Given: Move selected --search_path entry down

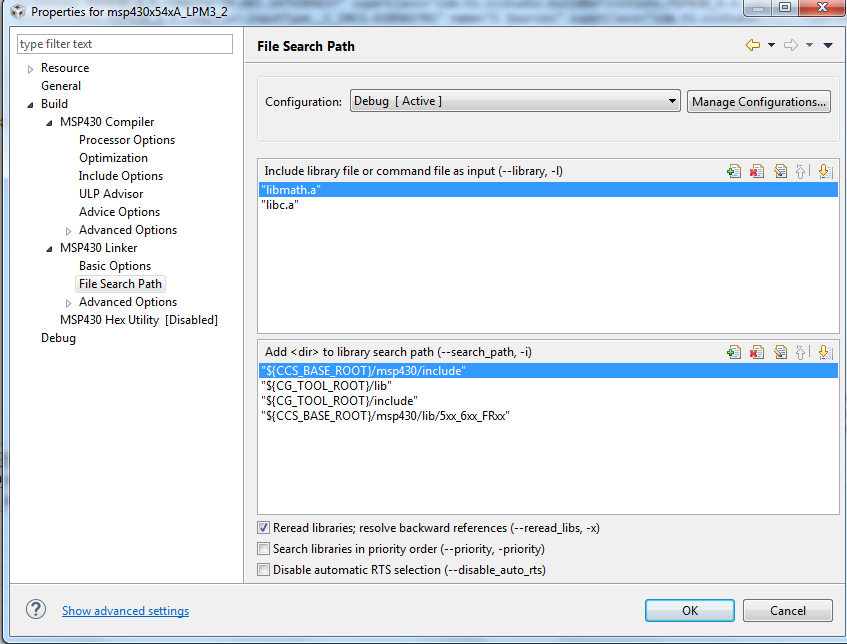Looking at the screenshot, I should 825,353.
